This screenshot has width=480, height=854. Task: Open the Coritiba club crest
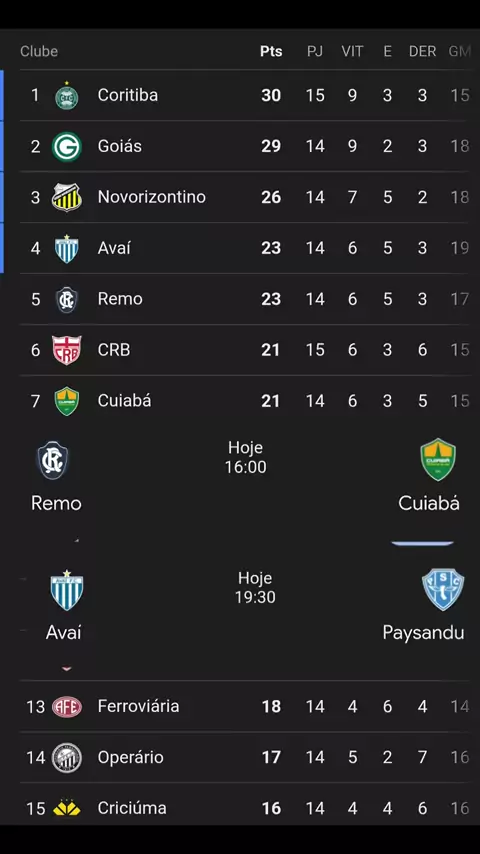tap(66, 96)
